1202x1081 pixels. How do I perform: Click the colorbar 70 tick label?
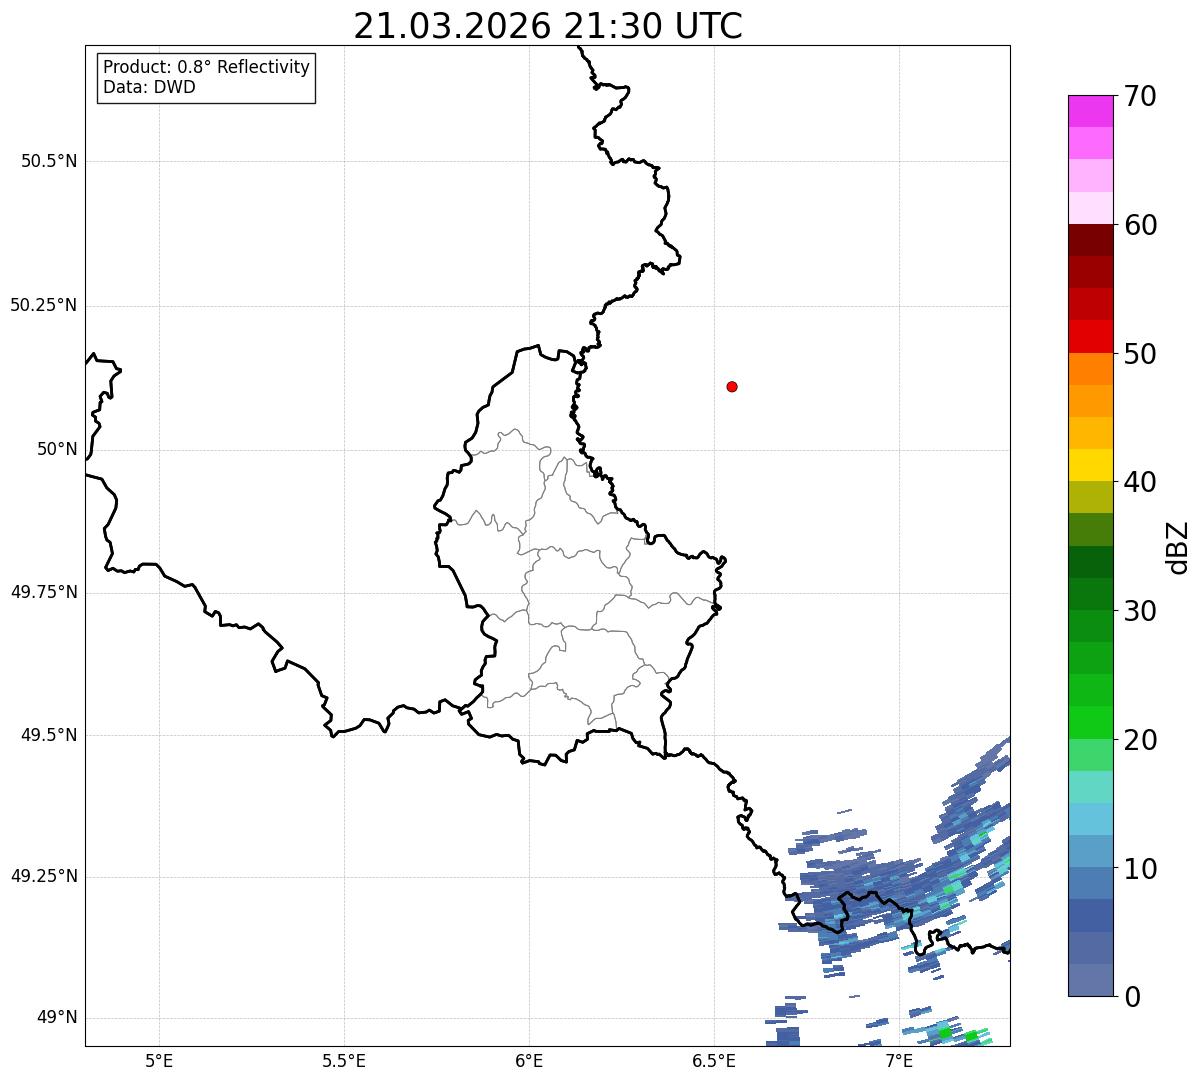pyautogui.click(x=1141, y=96)
